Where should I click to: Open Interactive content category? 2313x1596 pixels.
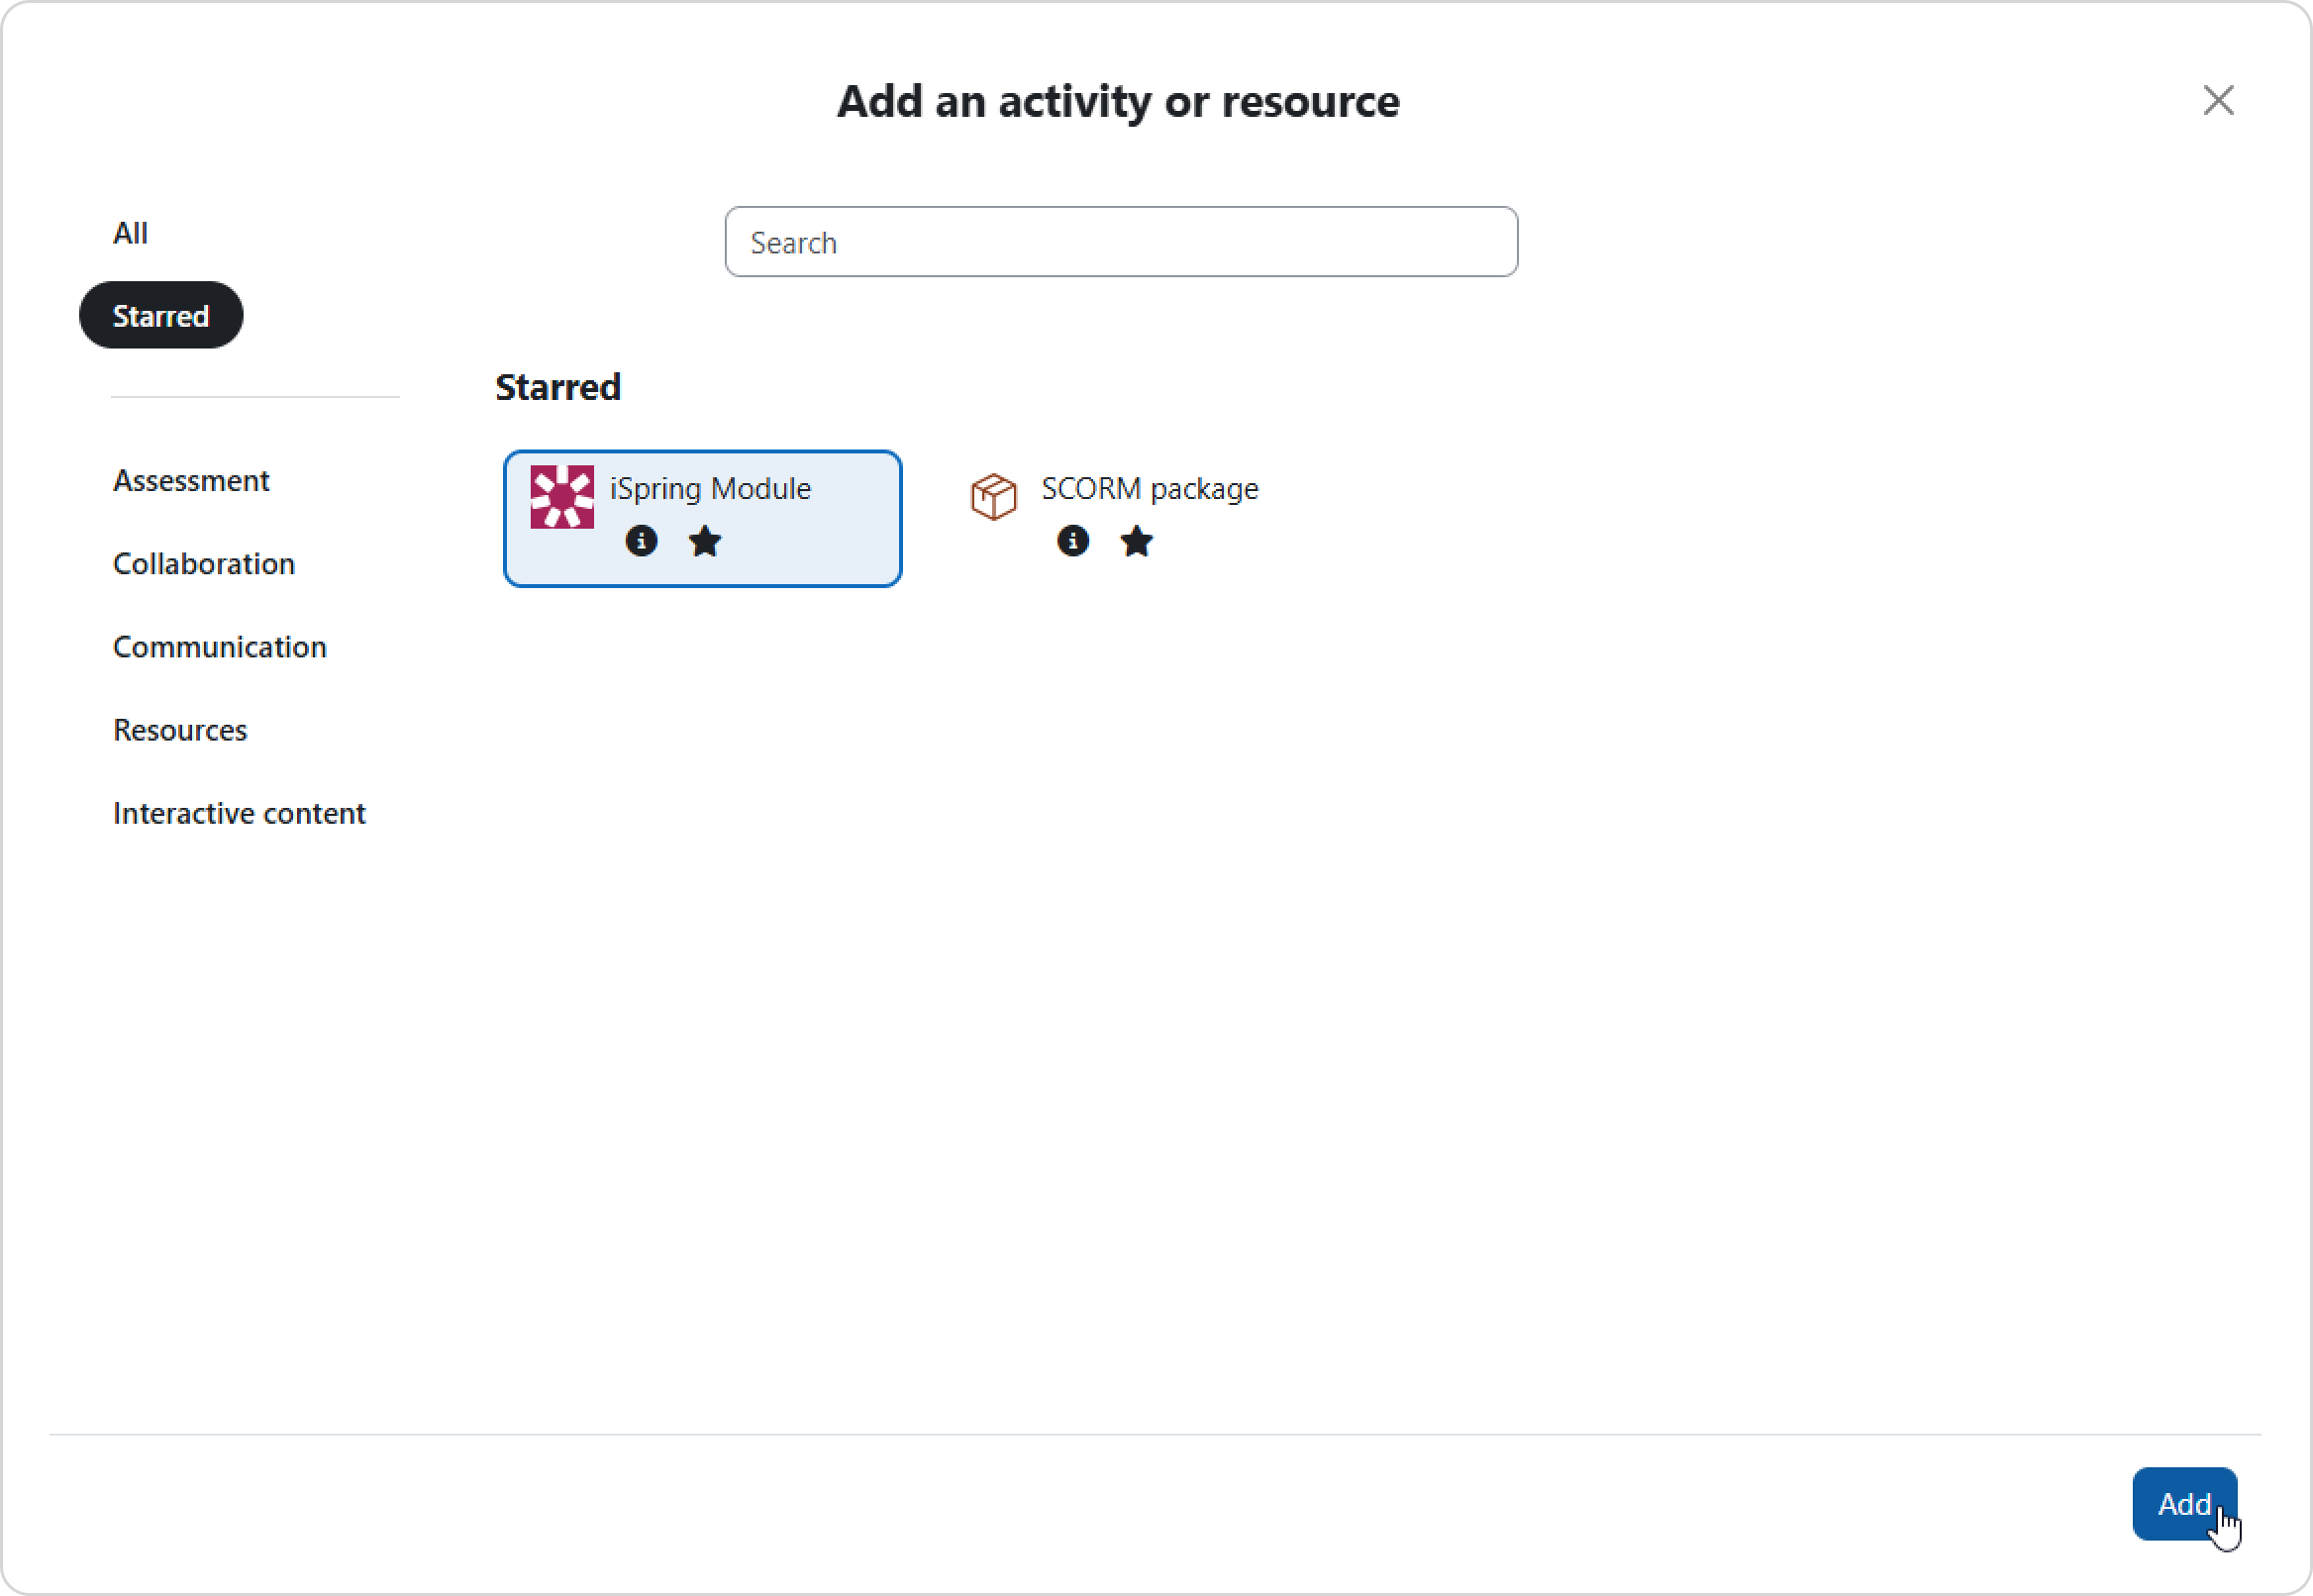click(239, 813)
